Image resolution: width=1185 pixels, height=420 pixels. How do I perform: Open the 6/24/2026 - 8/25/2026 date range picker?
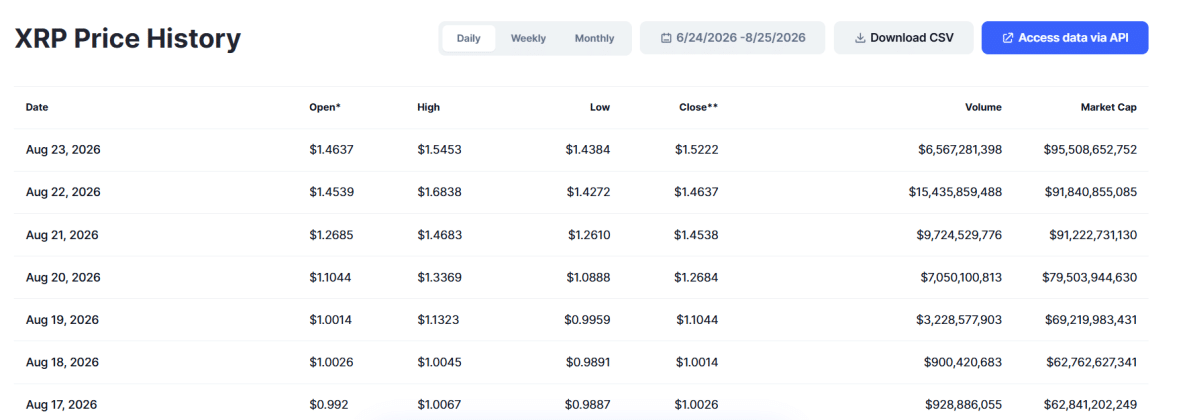[732, 38]
